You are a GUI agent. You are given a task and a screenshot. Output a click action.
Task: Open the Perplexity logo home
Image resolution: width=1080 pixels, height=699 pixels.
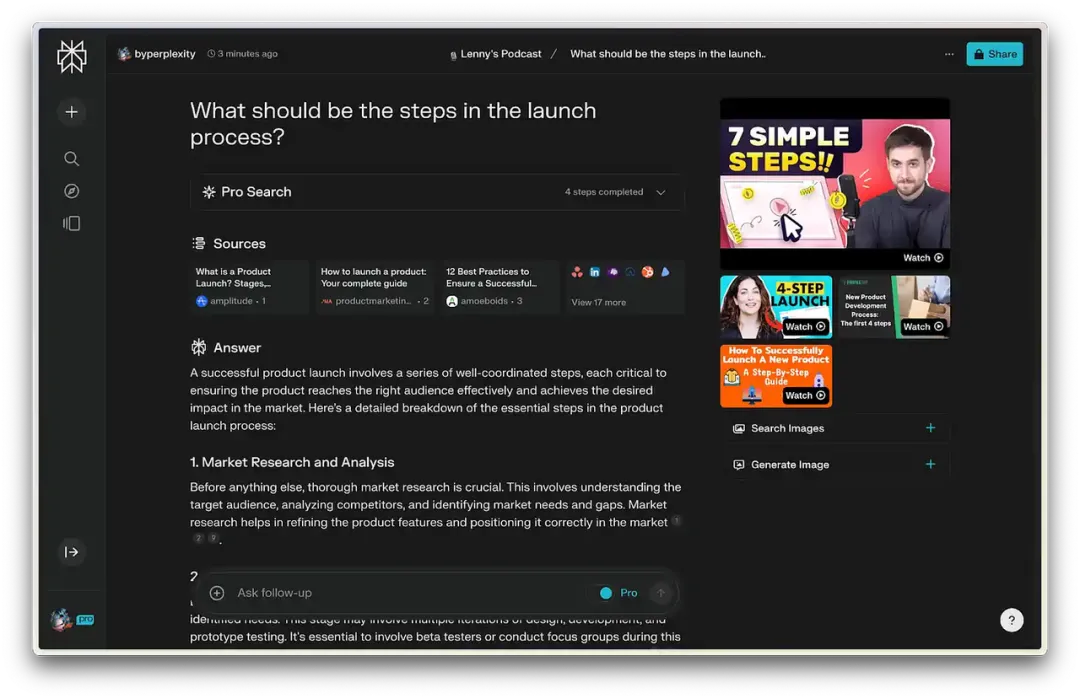pos(72,56)
